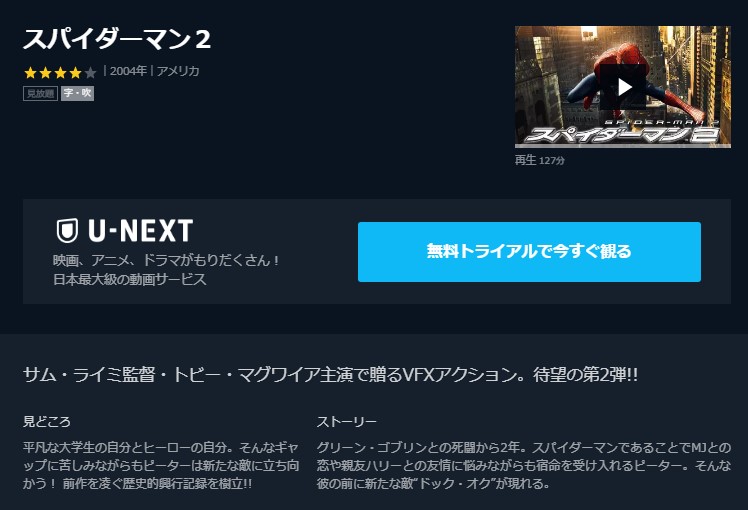This screenshot has height=510, width=748.
Task: Click the fifth gray rating star
Action: 90,73
